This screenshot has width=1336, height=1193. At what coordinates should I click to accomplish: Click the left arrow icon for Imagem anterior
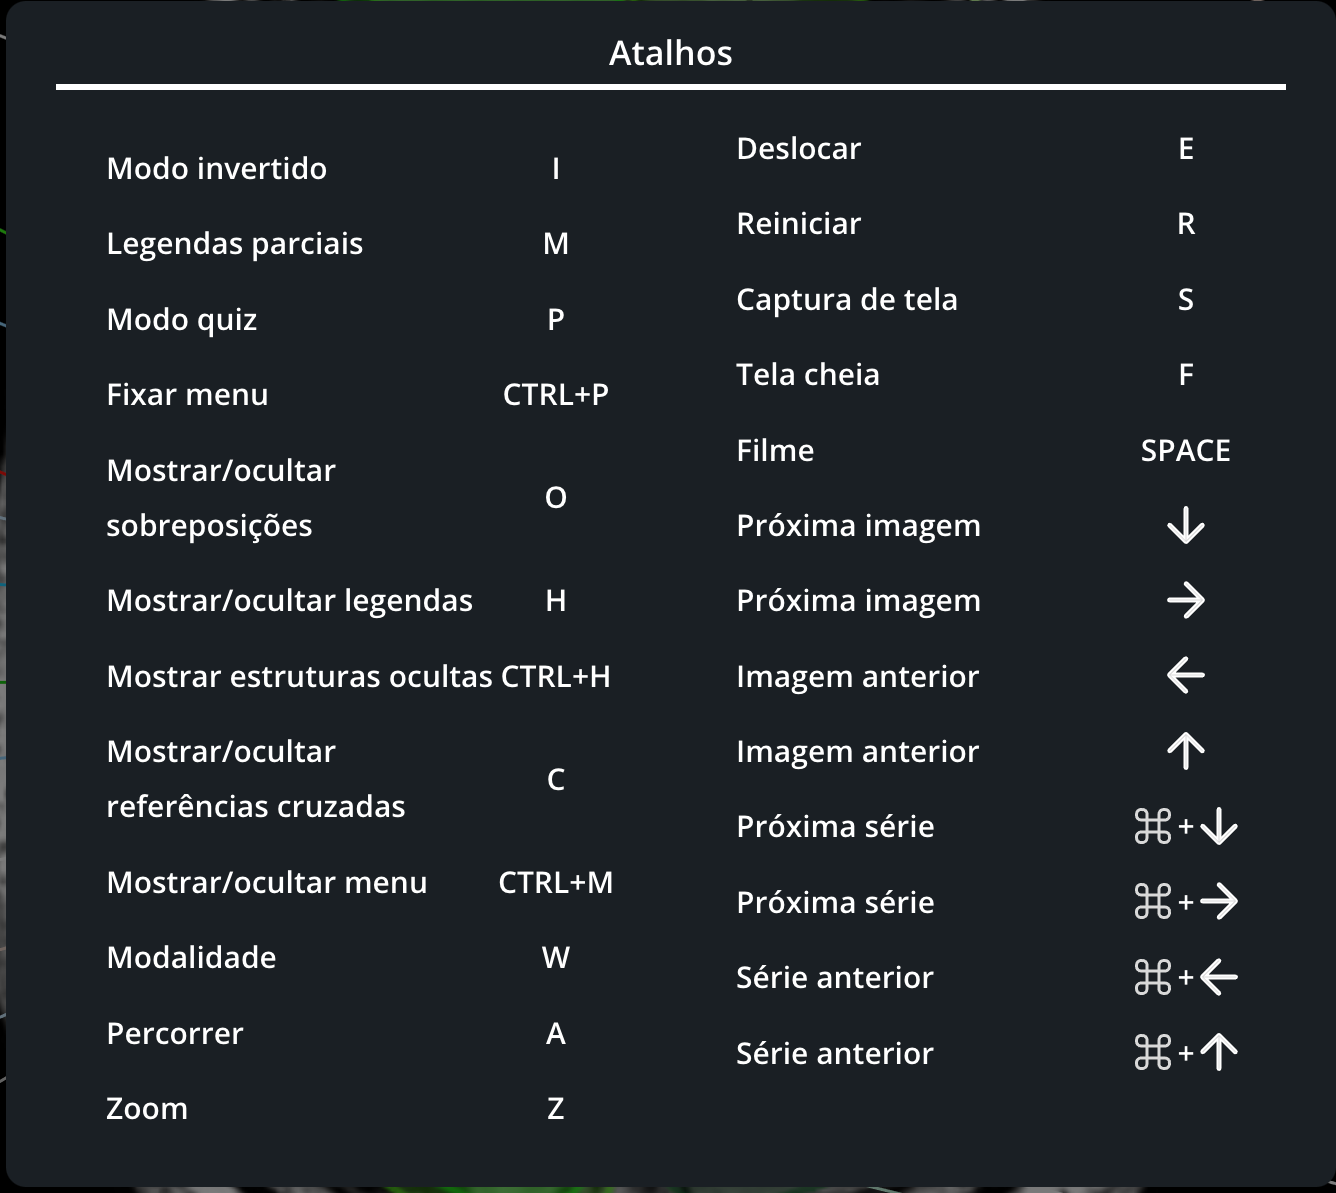1186,676
